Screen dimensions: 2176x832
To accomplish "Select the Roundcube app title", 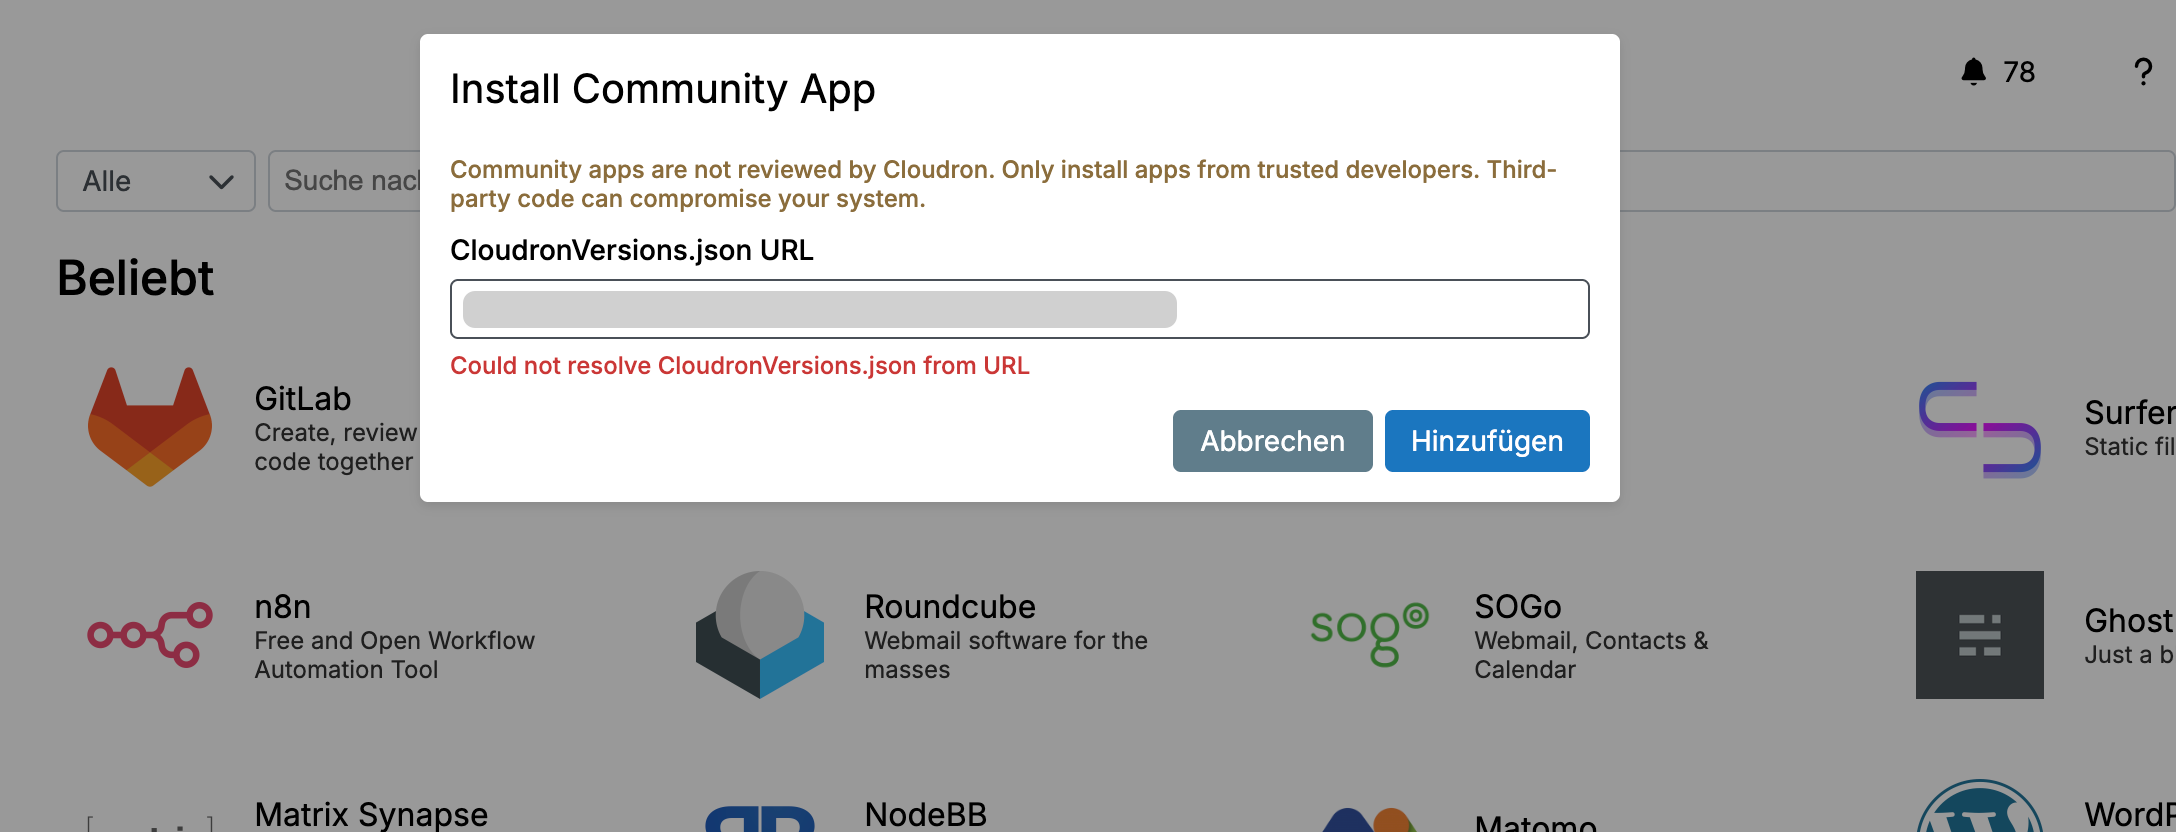I will coord(950,607).
